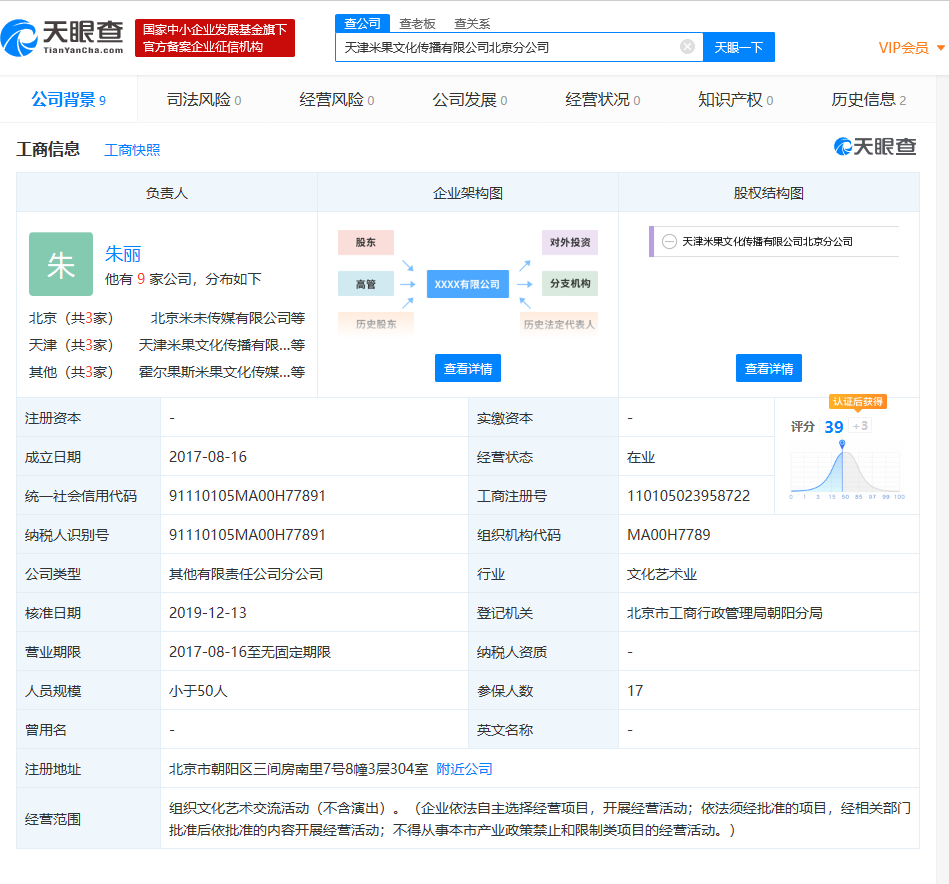This screenshot has width=949, height=884.
Task: Switch to the 查老板 search tab
Action: pyautogui.click(x=417, y=24)
